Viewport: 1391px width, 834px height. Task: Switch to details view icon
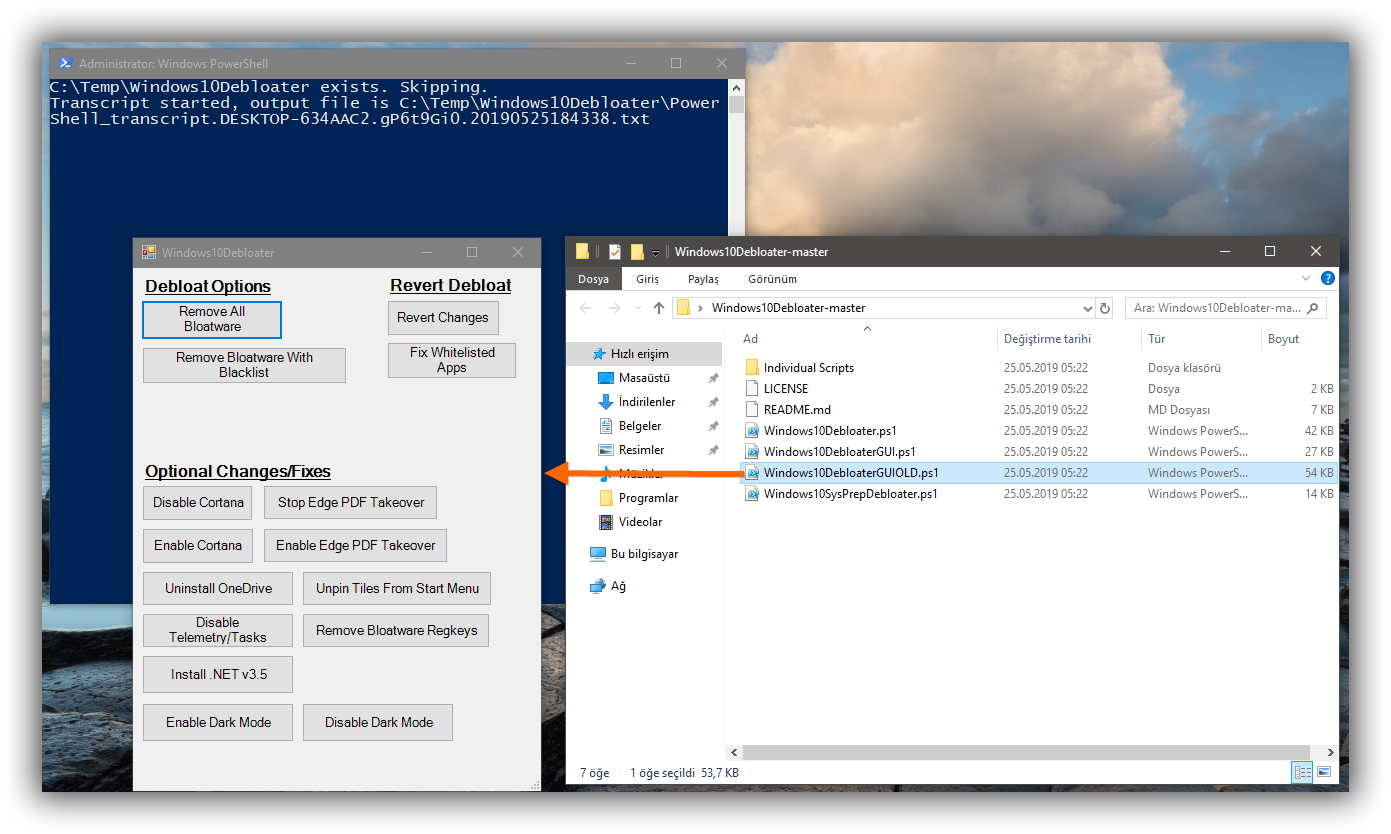click(x=1302, y=772)
